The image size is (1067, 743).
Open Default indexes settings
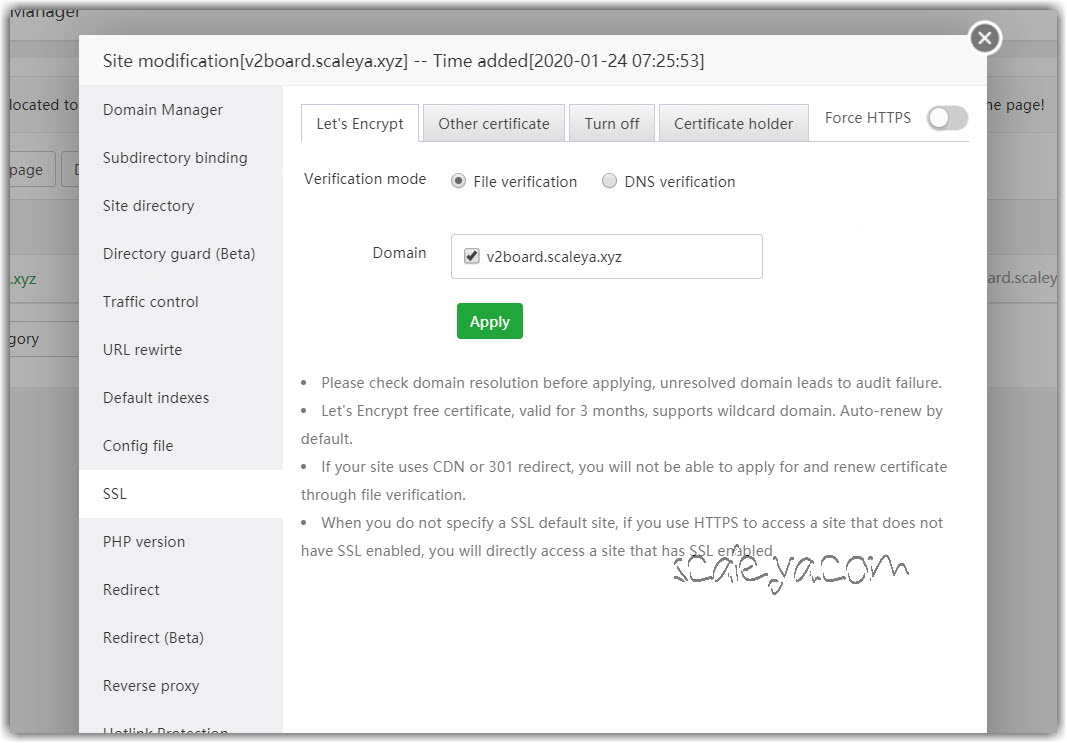(156, 398)
